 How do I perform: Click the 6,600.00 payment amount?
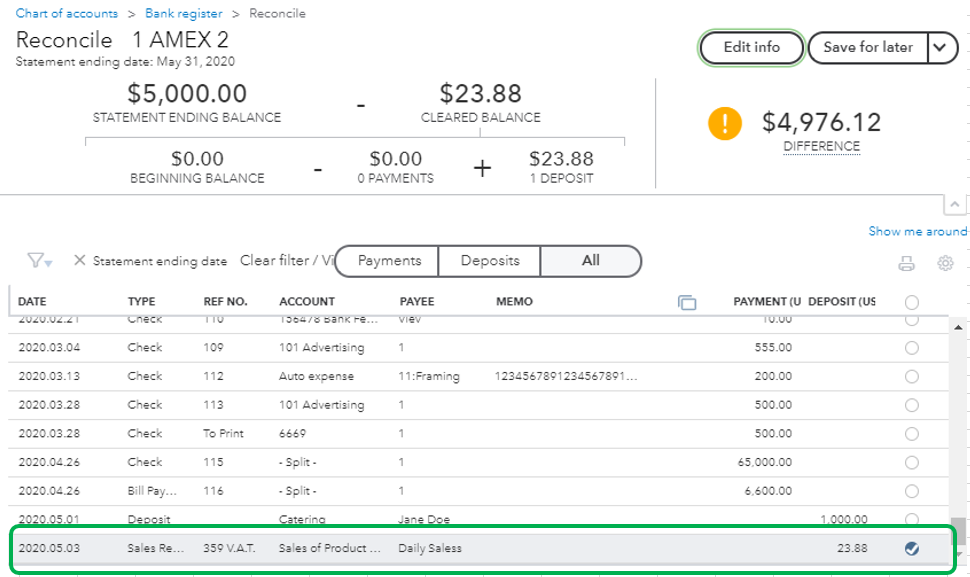pos(768,490)
